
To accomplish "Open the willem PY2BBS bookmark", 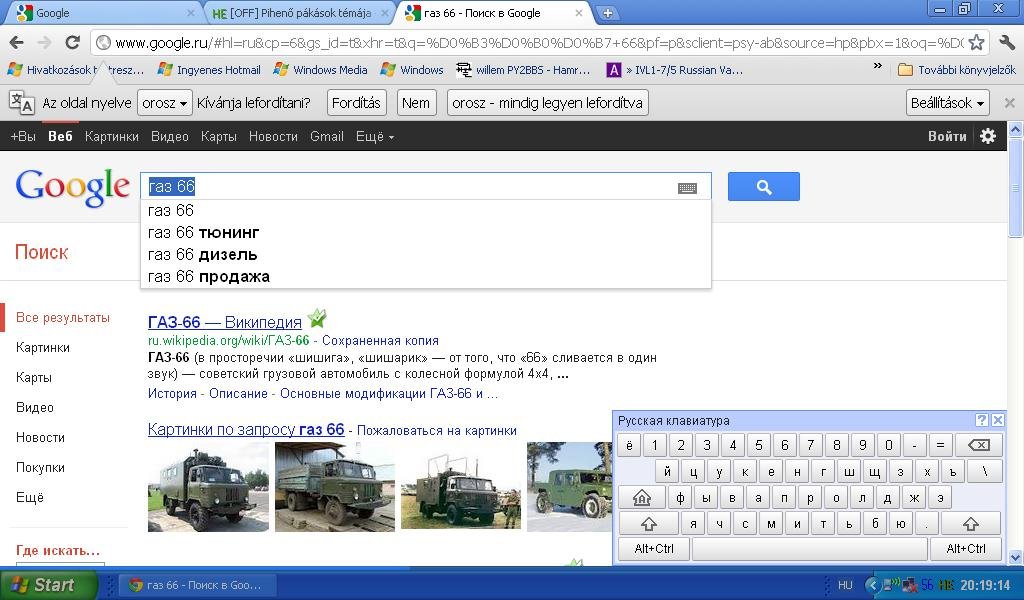I will (523, 70).
